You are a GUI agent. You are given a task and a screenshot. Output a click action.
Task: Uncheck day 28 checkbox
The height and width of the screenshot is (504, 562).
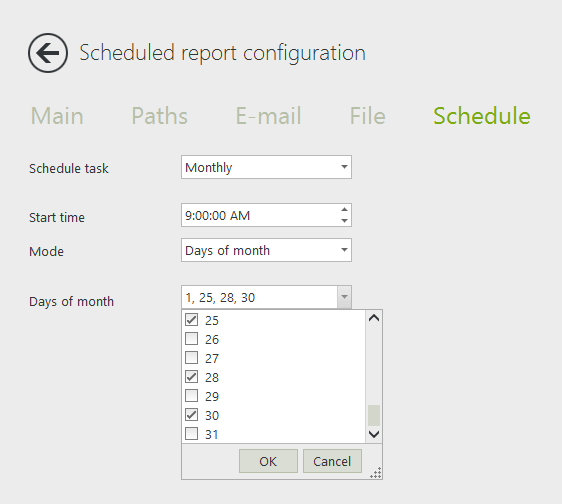coord(191,376)
